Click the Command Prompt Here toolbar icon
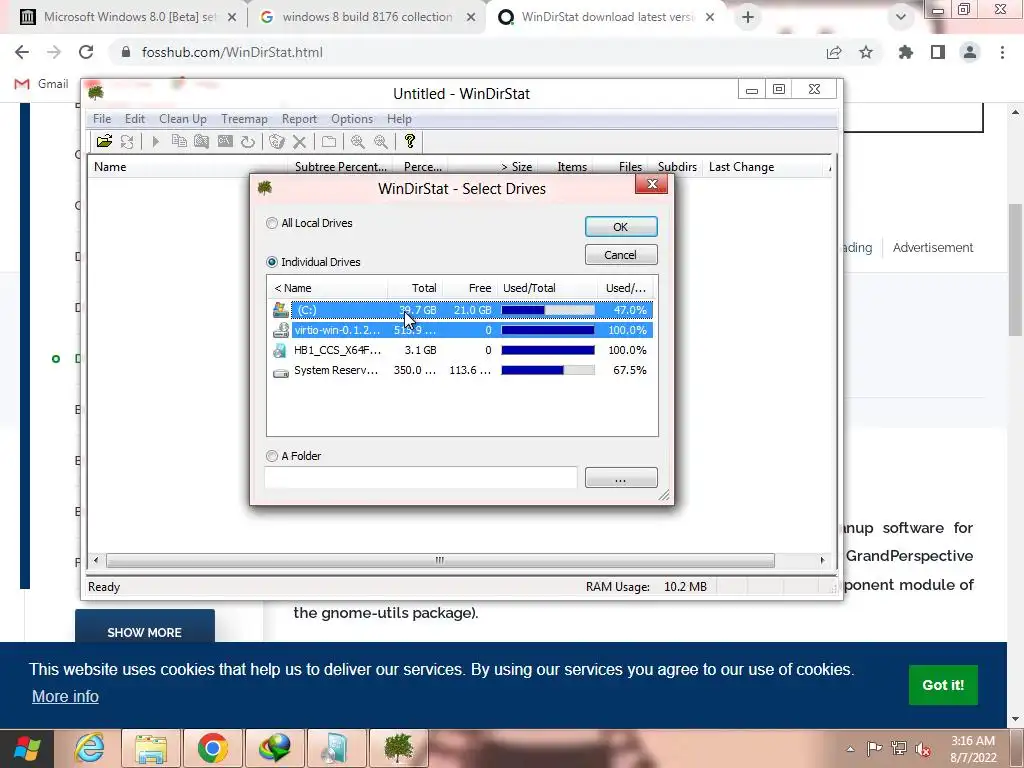Screen dimensions: 1024x768 225,141
